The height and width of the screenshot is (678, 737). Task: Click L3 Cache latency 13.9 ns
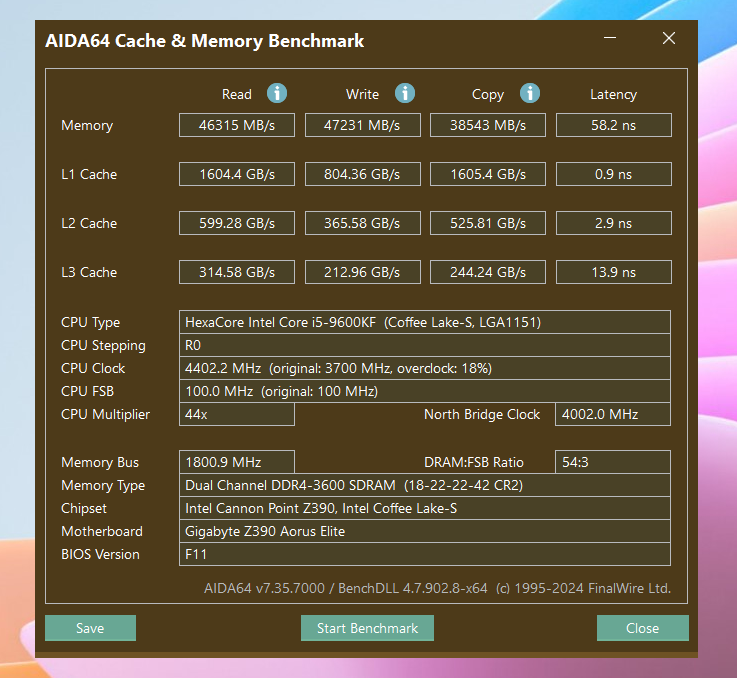coord(613,272)
